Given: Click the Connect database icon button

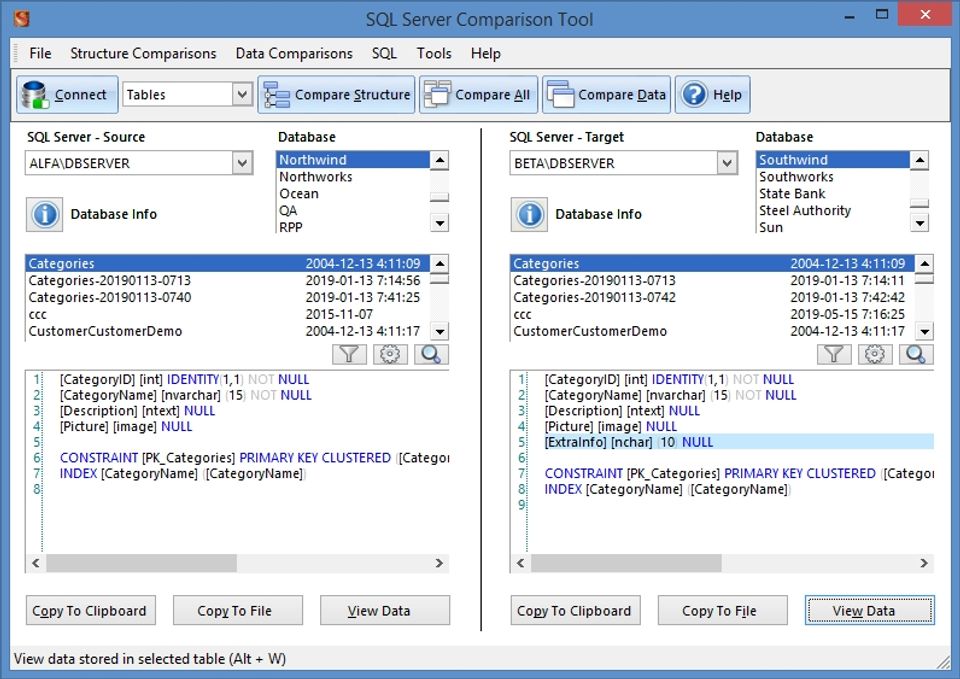Looking at the screenshot, I should [x=67, y=94].
